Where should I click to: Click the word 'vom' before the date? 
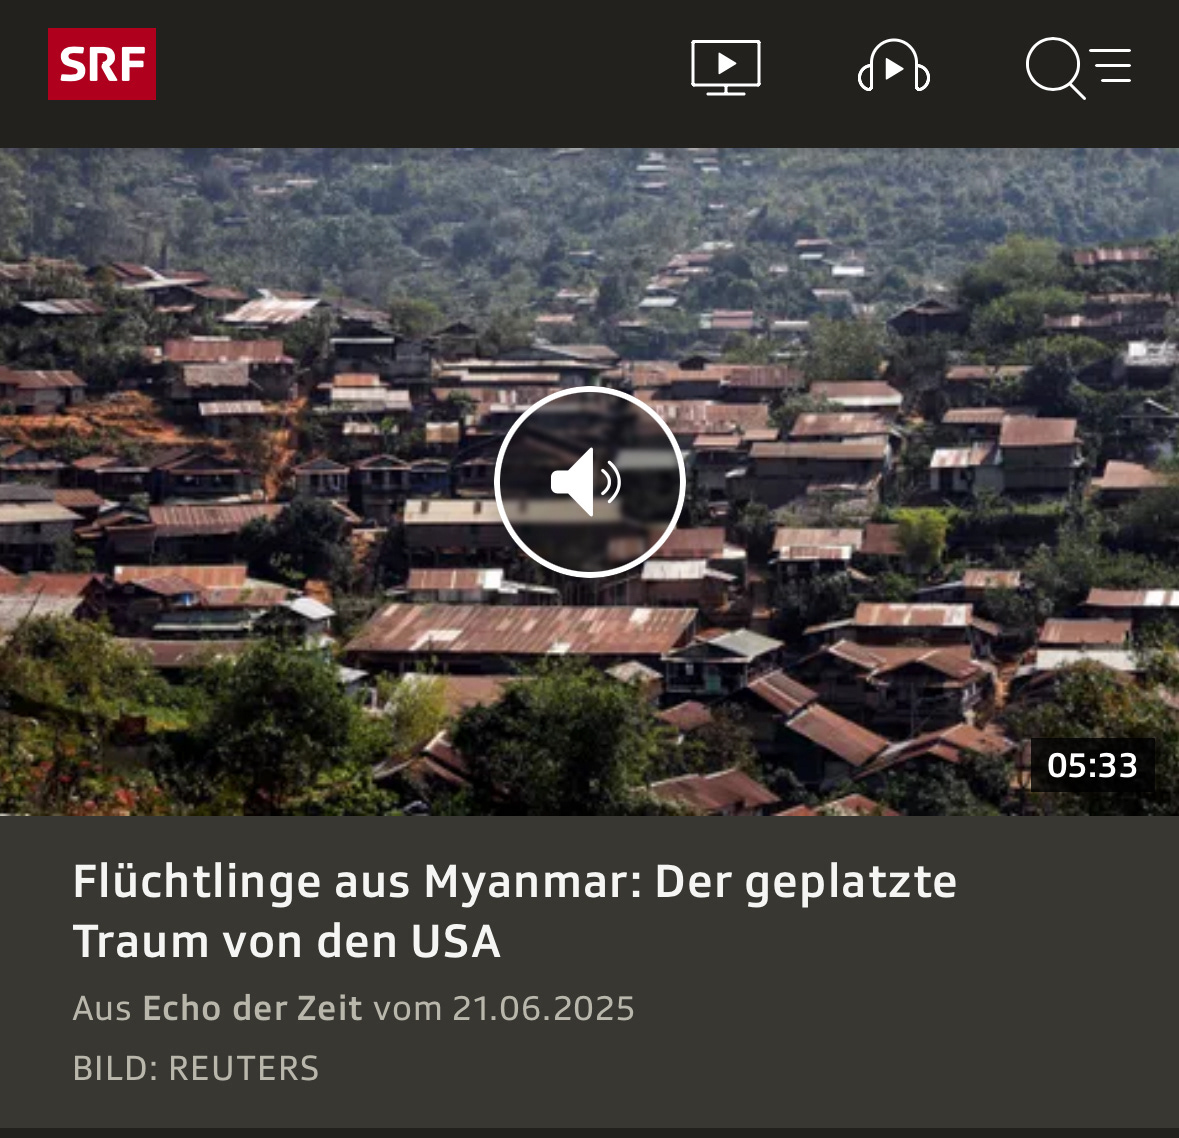point(408,1009)
